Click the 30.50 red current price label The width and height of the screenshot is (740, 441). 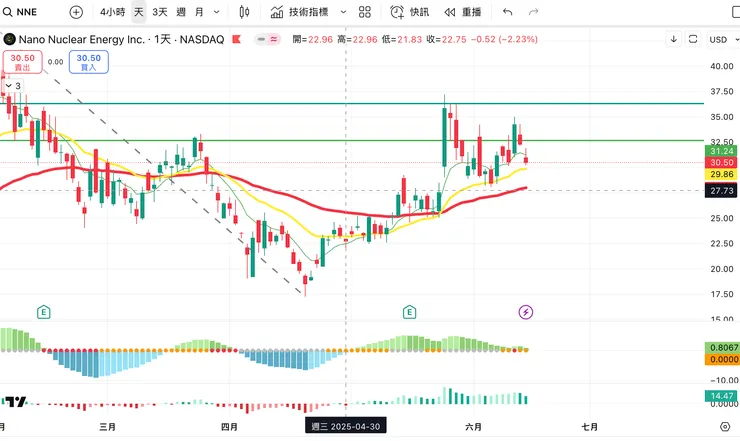721,162
